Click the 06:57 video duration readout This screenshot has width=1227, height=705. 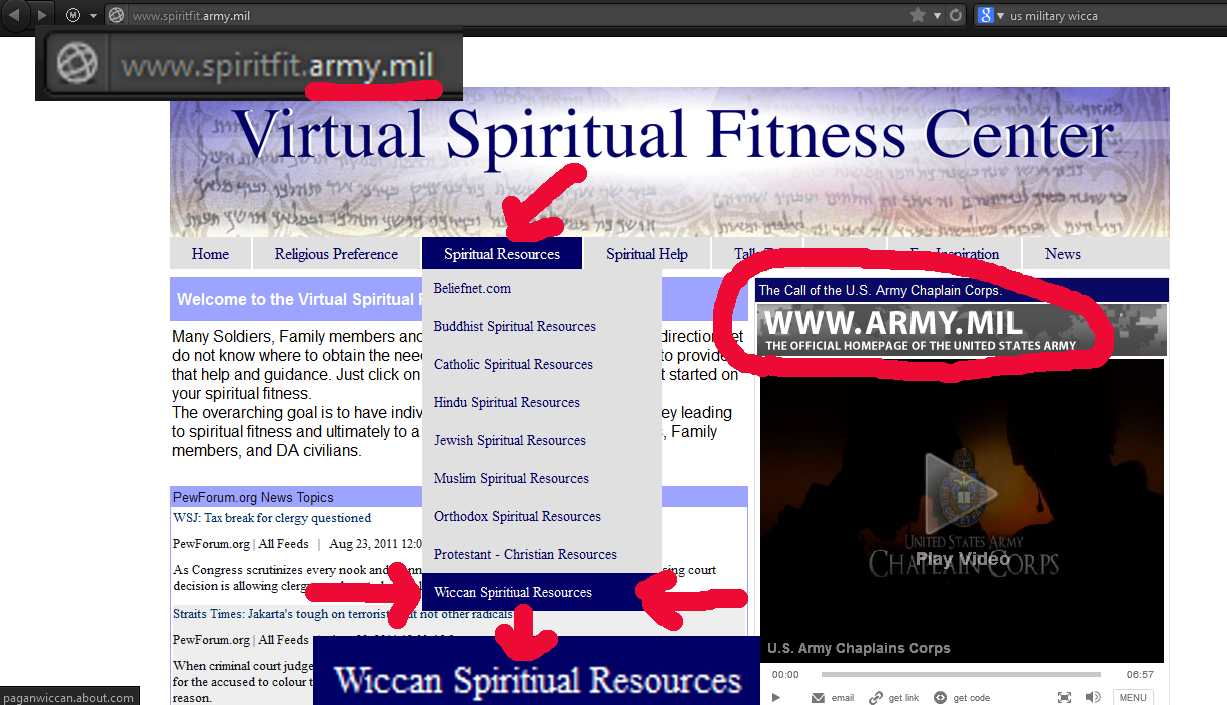(1140, 675)
